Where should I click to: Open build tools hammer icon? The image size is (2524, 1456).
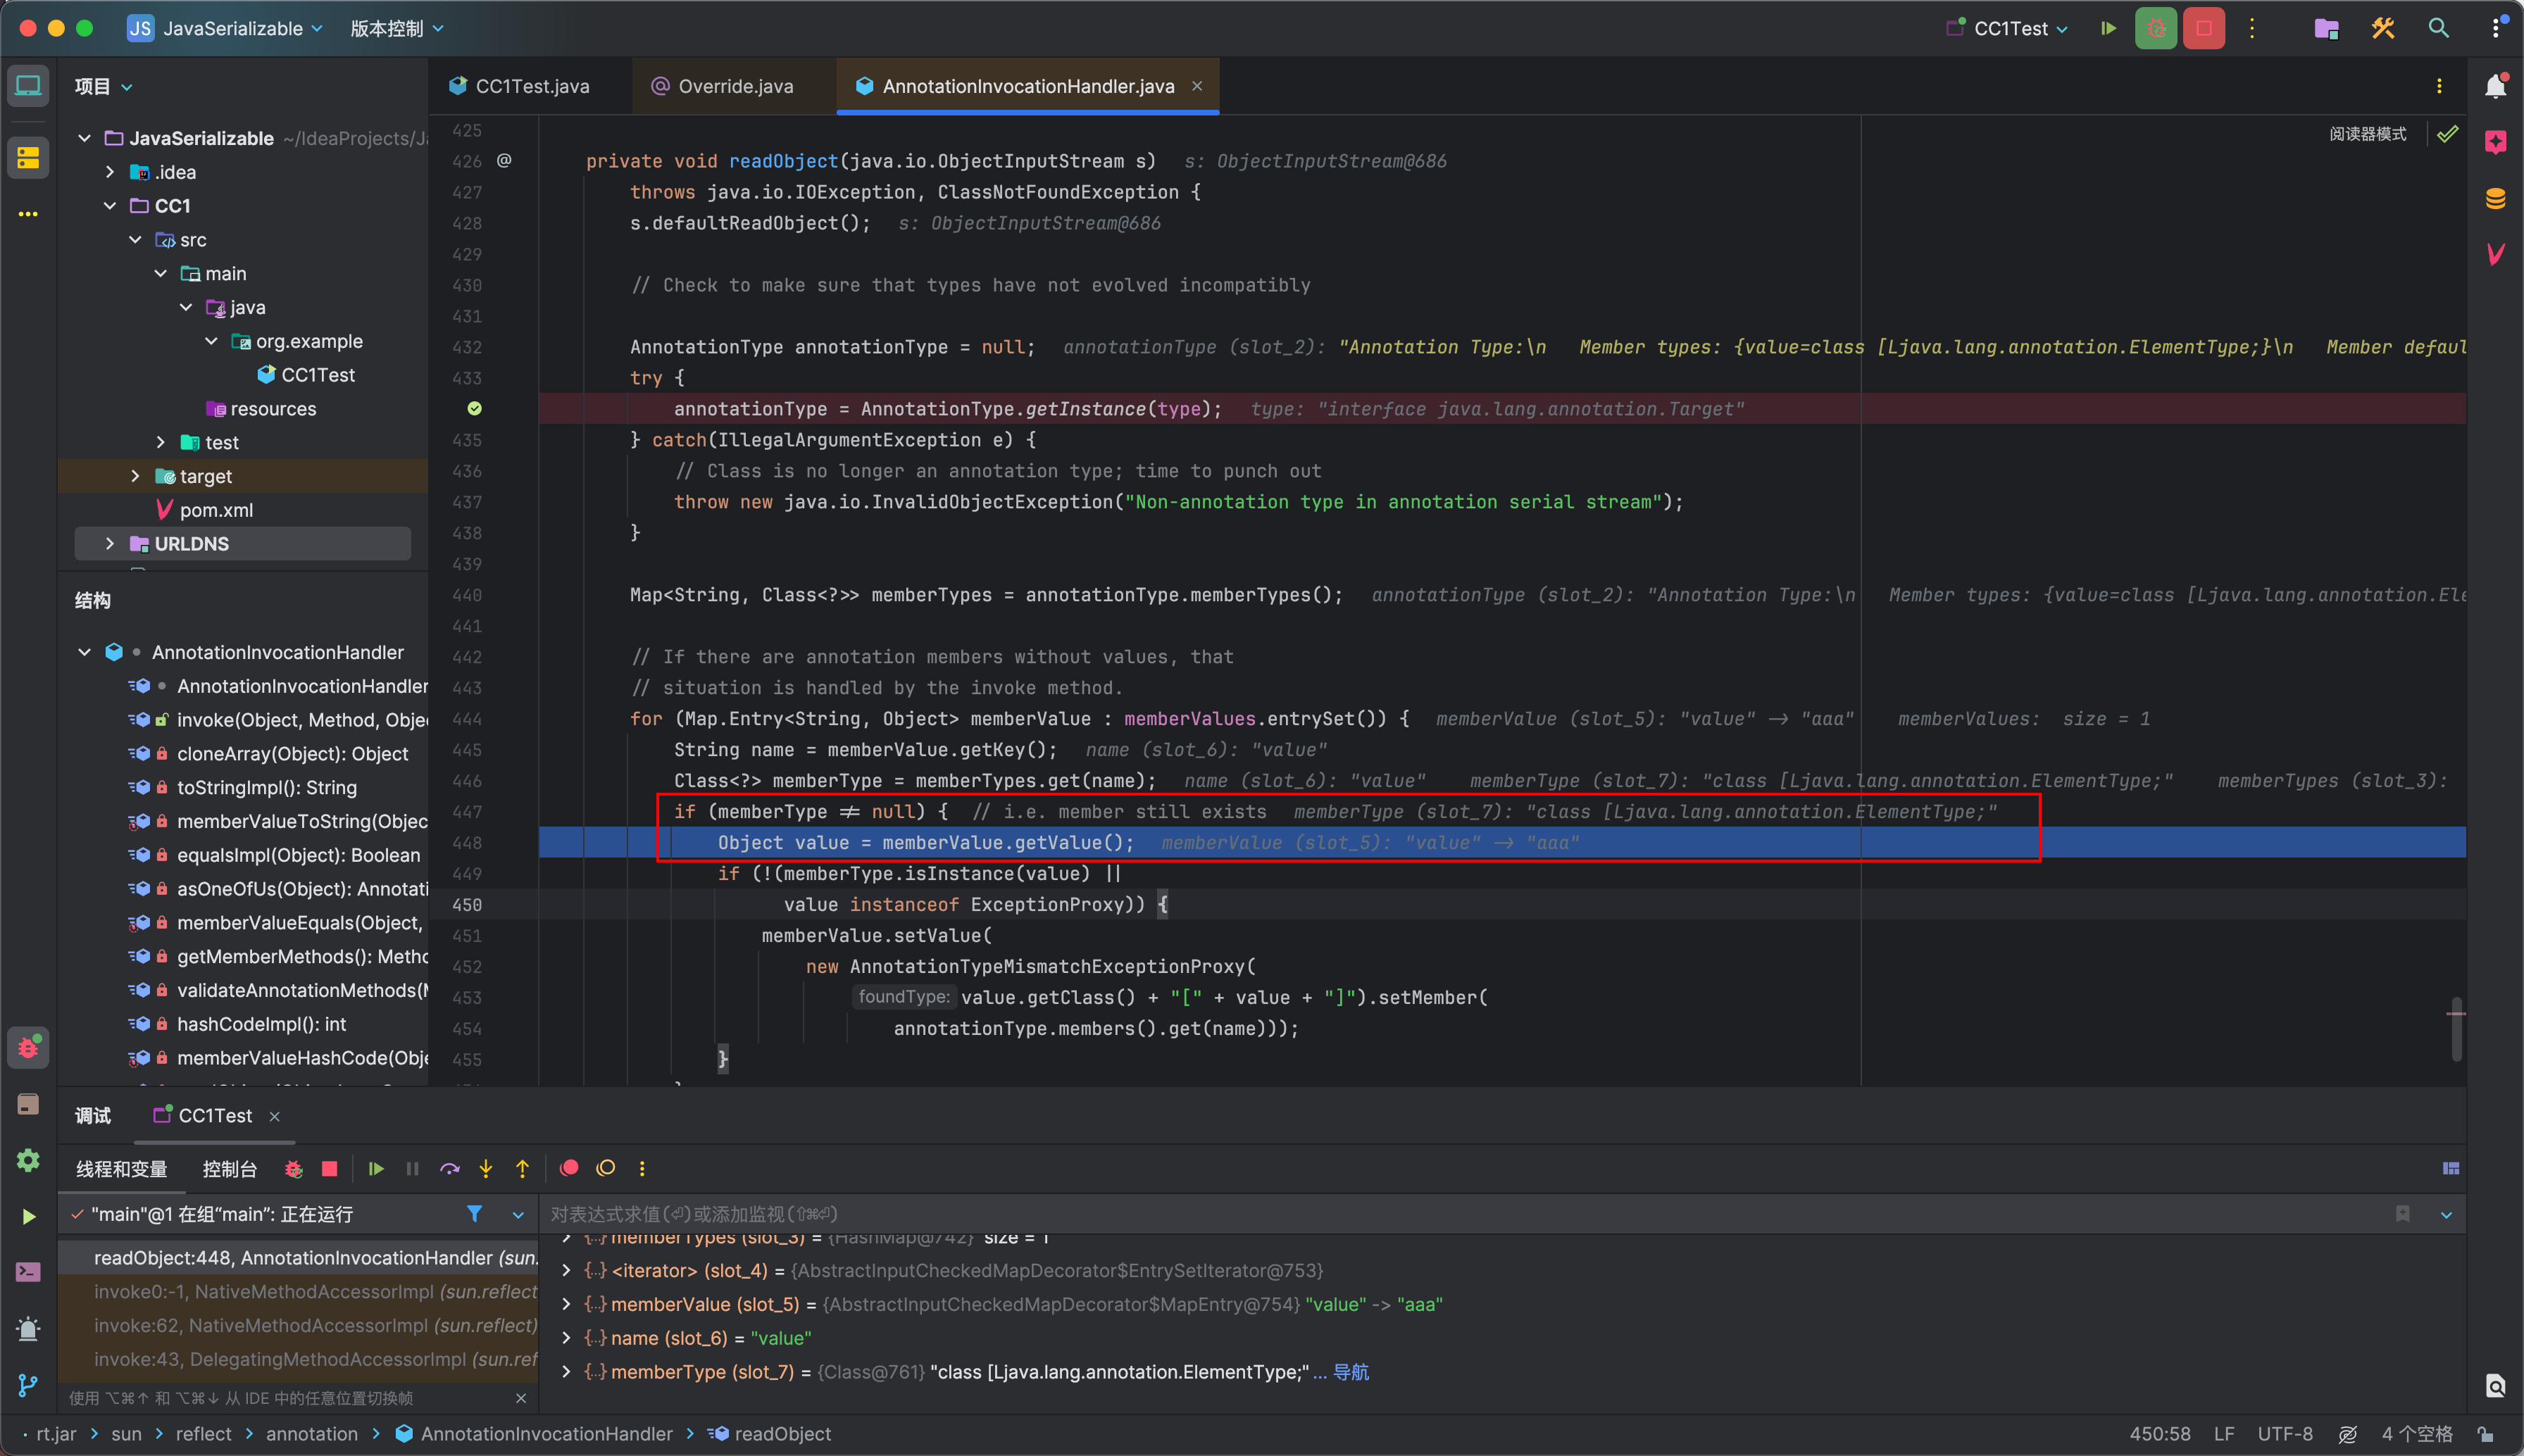pos(2383,29)
